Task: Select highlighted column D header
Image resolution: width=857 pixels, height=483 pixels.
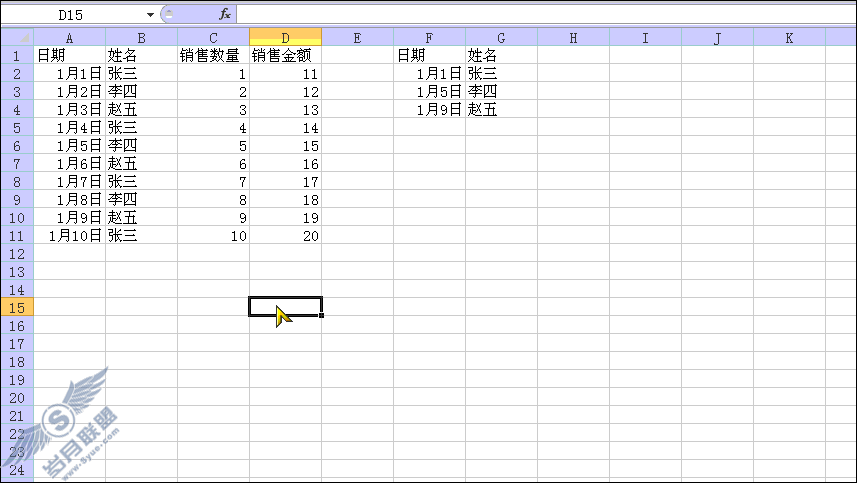Action: tap(285, 38)
